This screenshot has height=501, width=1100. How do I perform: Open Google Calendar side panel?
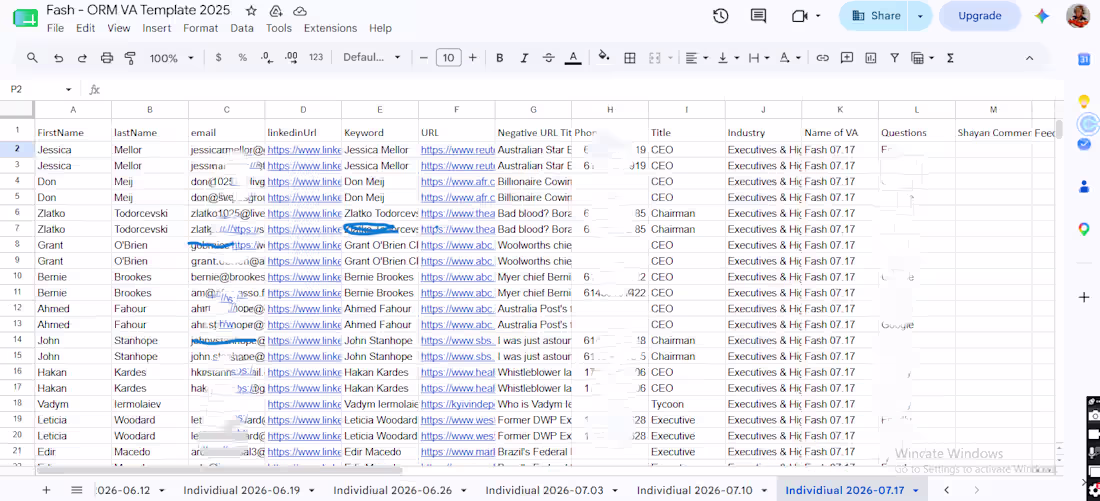click(1084, 60)
